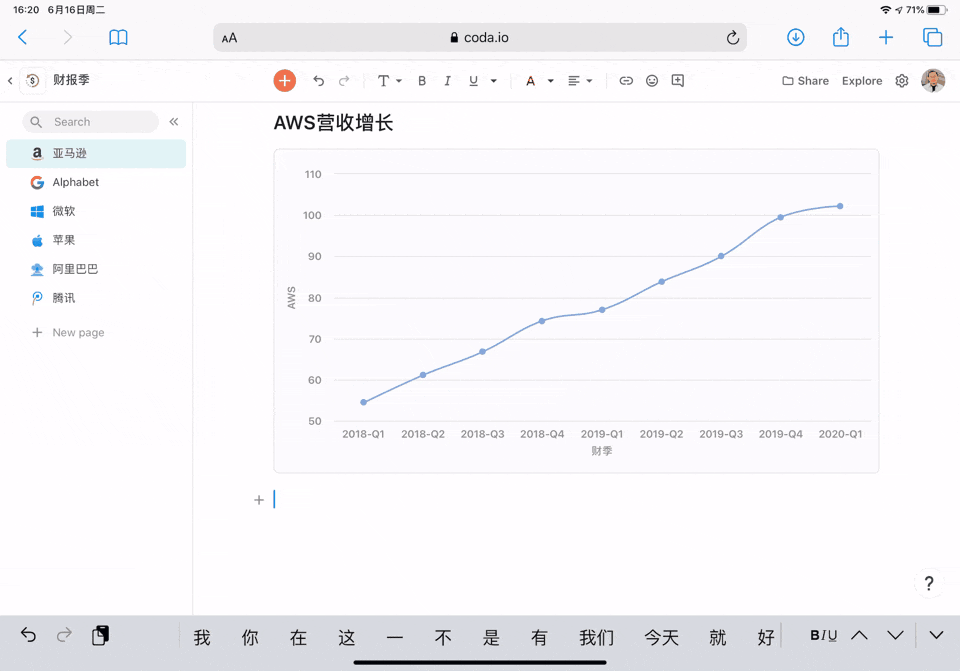Viewport: 960px width, 671px height.
Task: Redo with Coda toolbar redo arrow
Action: [344, 81]
